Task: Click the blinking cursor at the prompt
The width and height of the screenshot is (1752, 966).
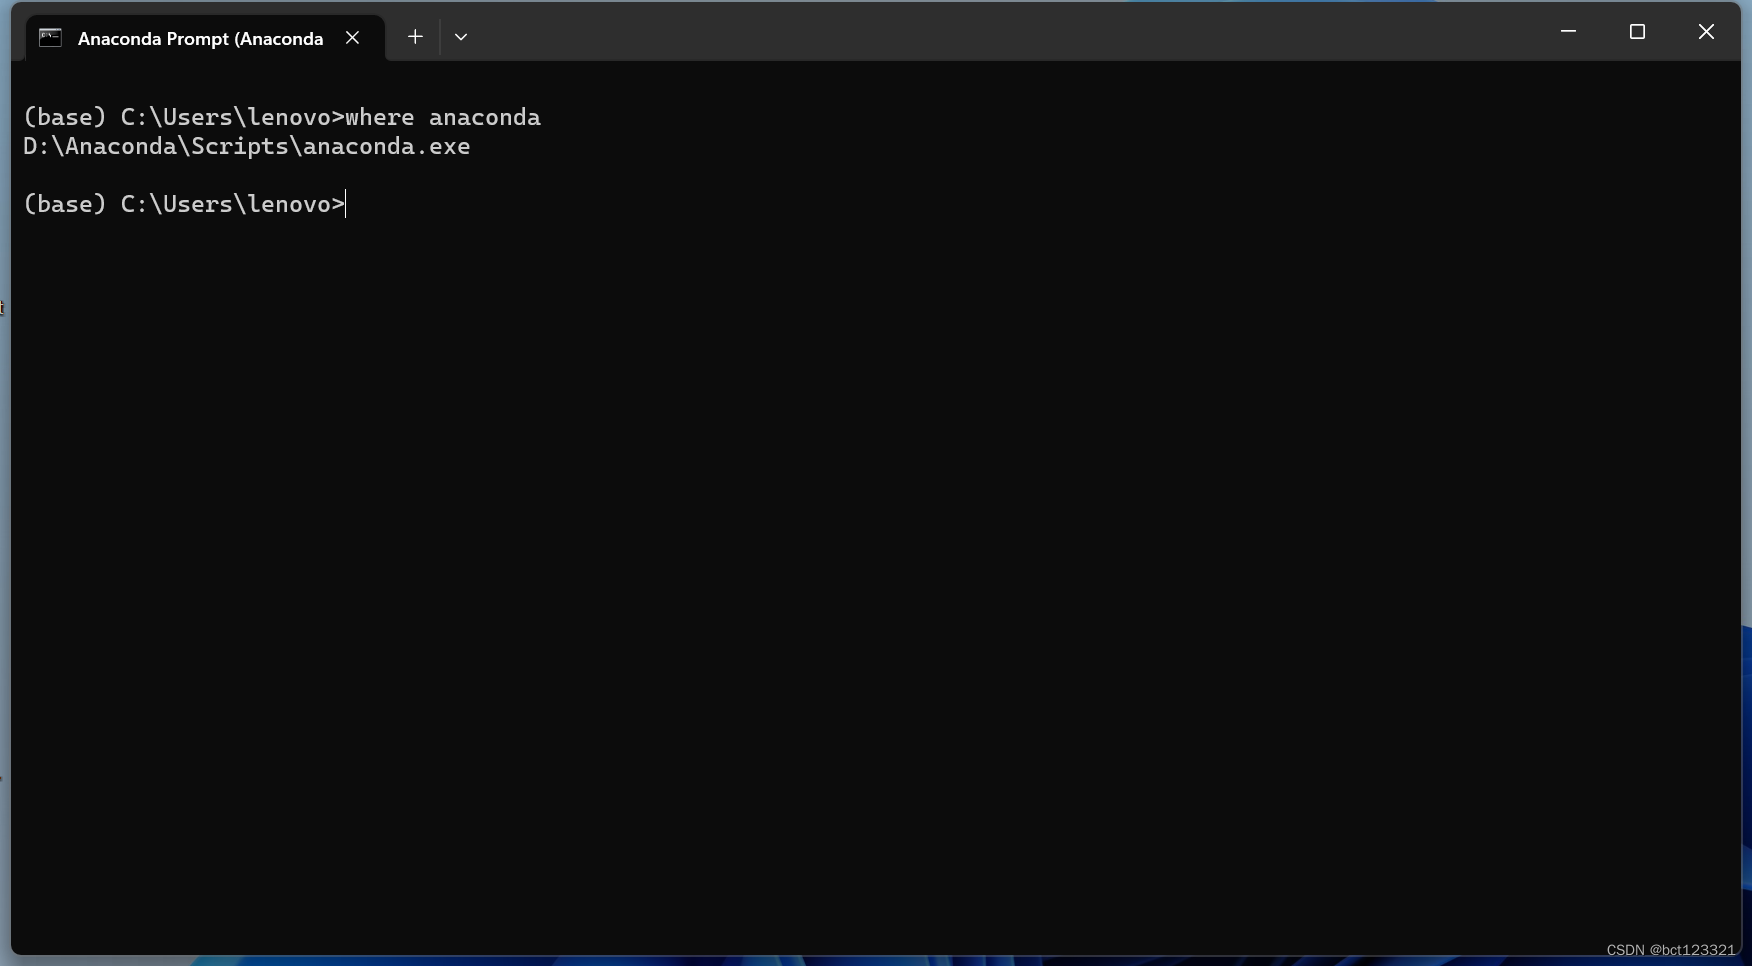Action: (x=346, y=204)
